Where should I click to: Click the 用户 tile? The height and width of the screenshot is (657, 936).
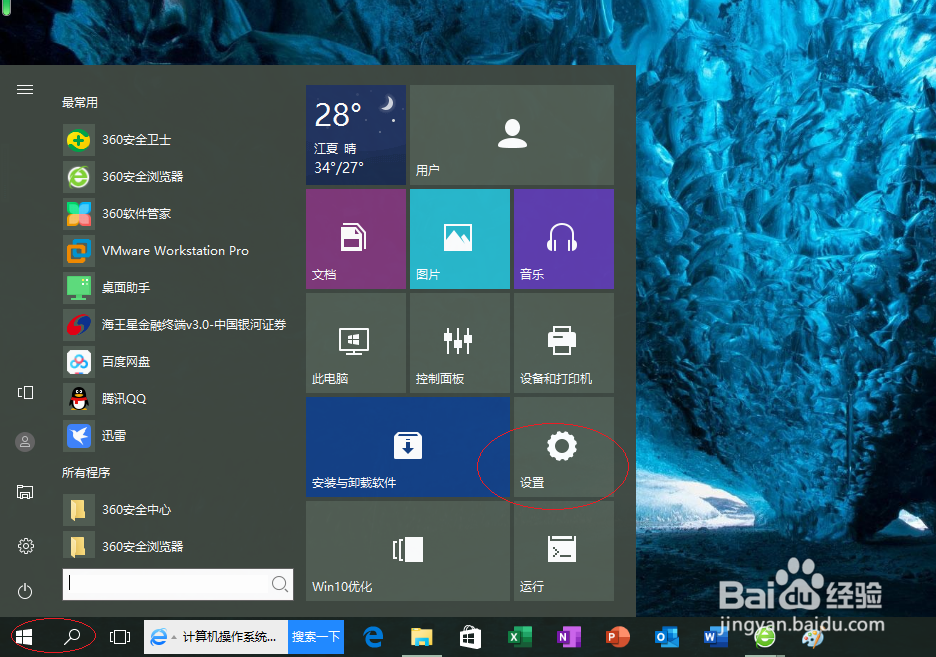coord(512,135)
